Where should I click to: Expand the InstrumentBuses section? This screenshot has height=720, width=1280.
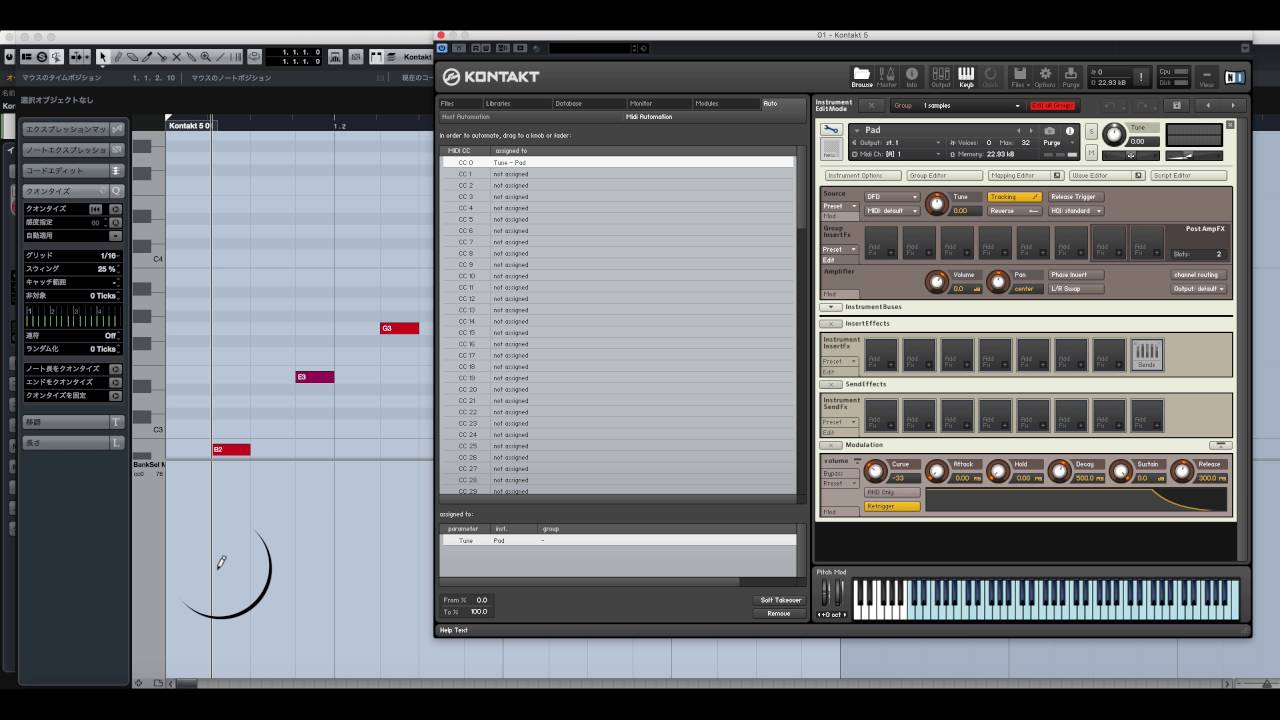coord(830,307)
